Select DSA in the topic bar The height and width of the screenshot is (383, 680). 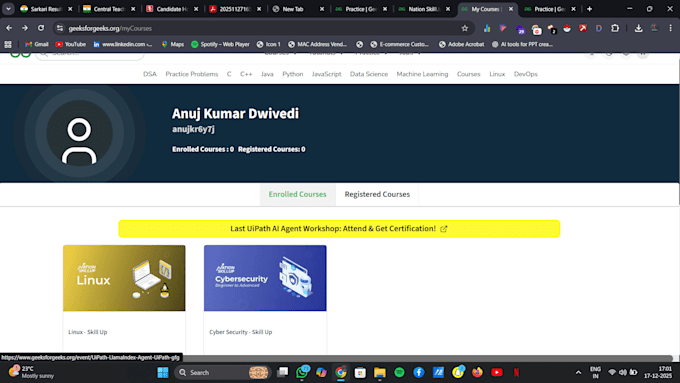[150, 74]
